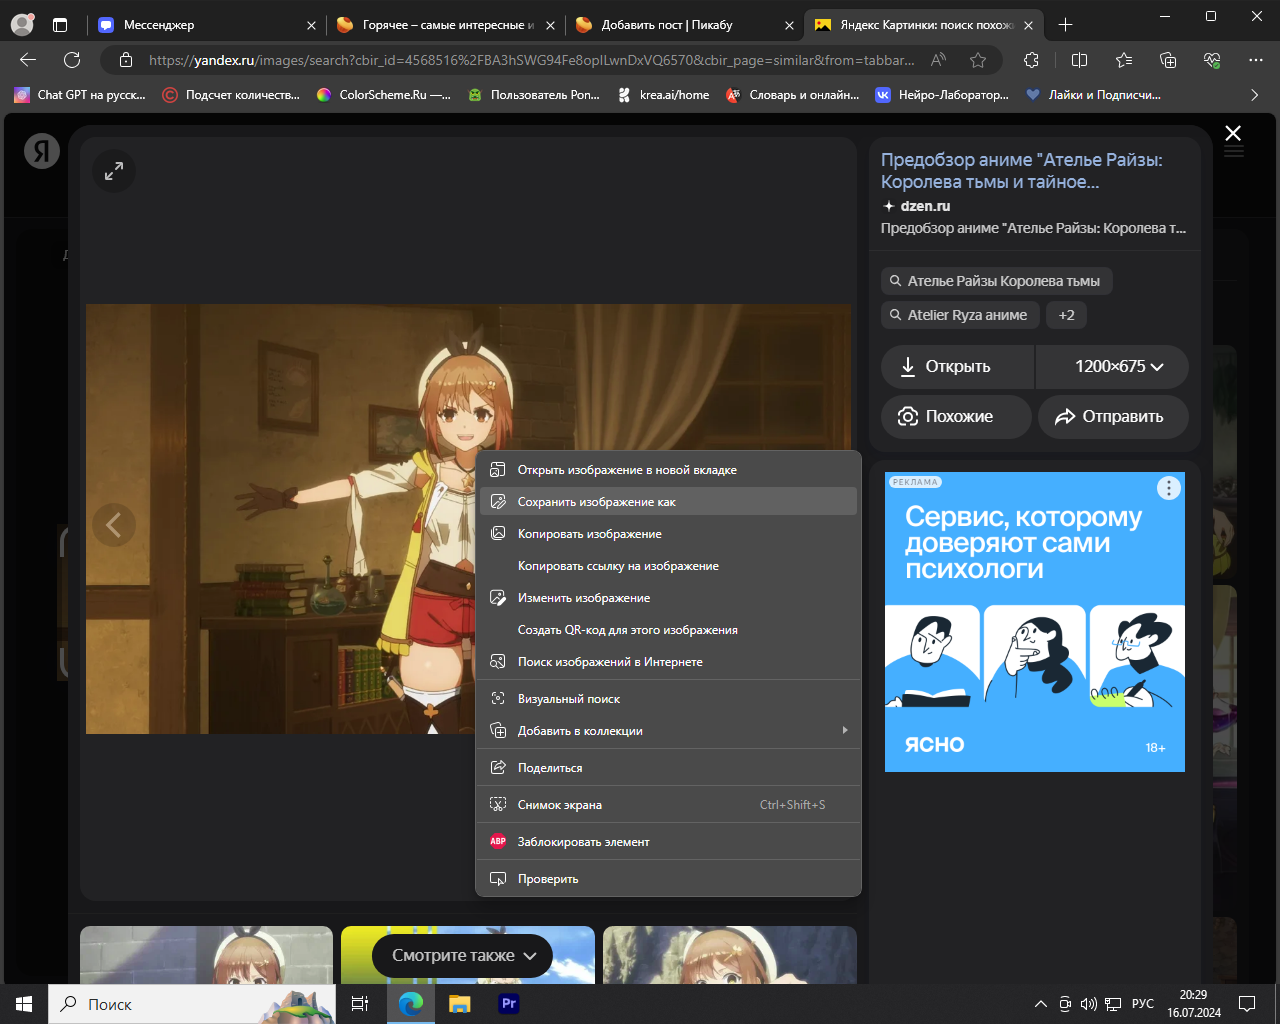Click the fullscreen expand icon on image viewer

[114, 171]
